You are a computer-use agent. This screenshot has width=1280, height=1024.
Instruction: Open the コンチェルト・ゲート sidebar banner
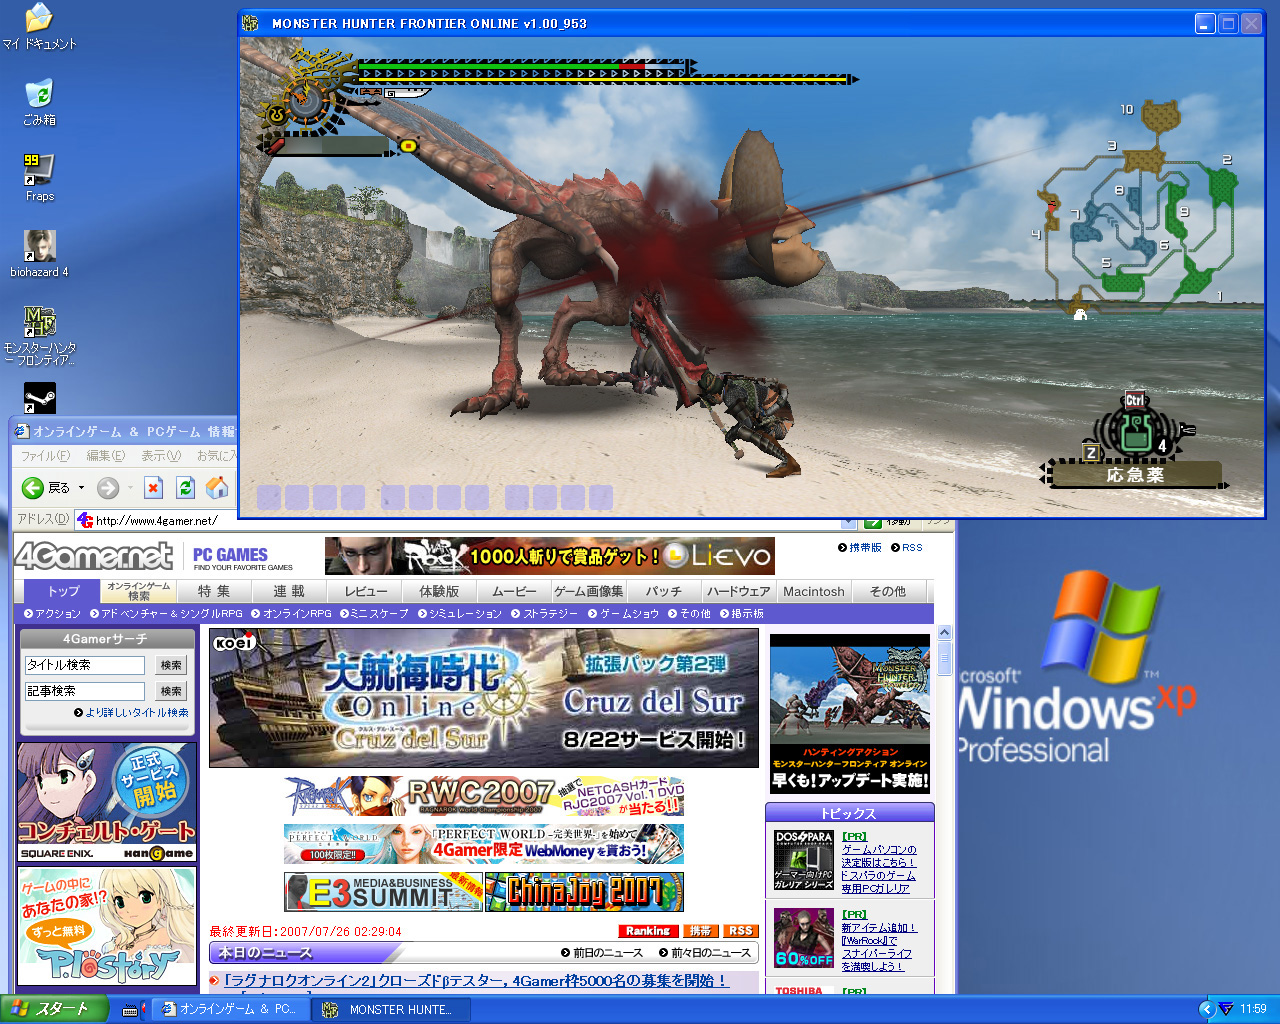click(107, 802)
